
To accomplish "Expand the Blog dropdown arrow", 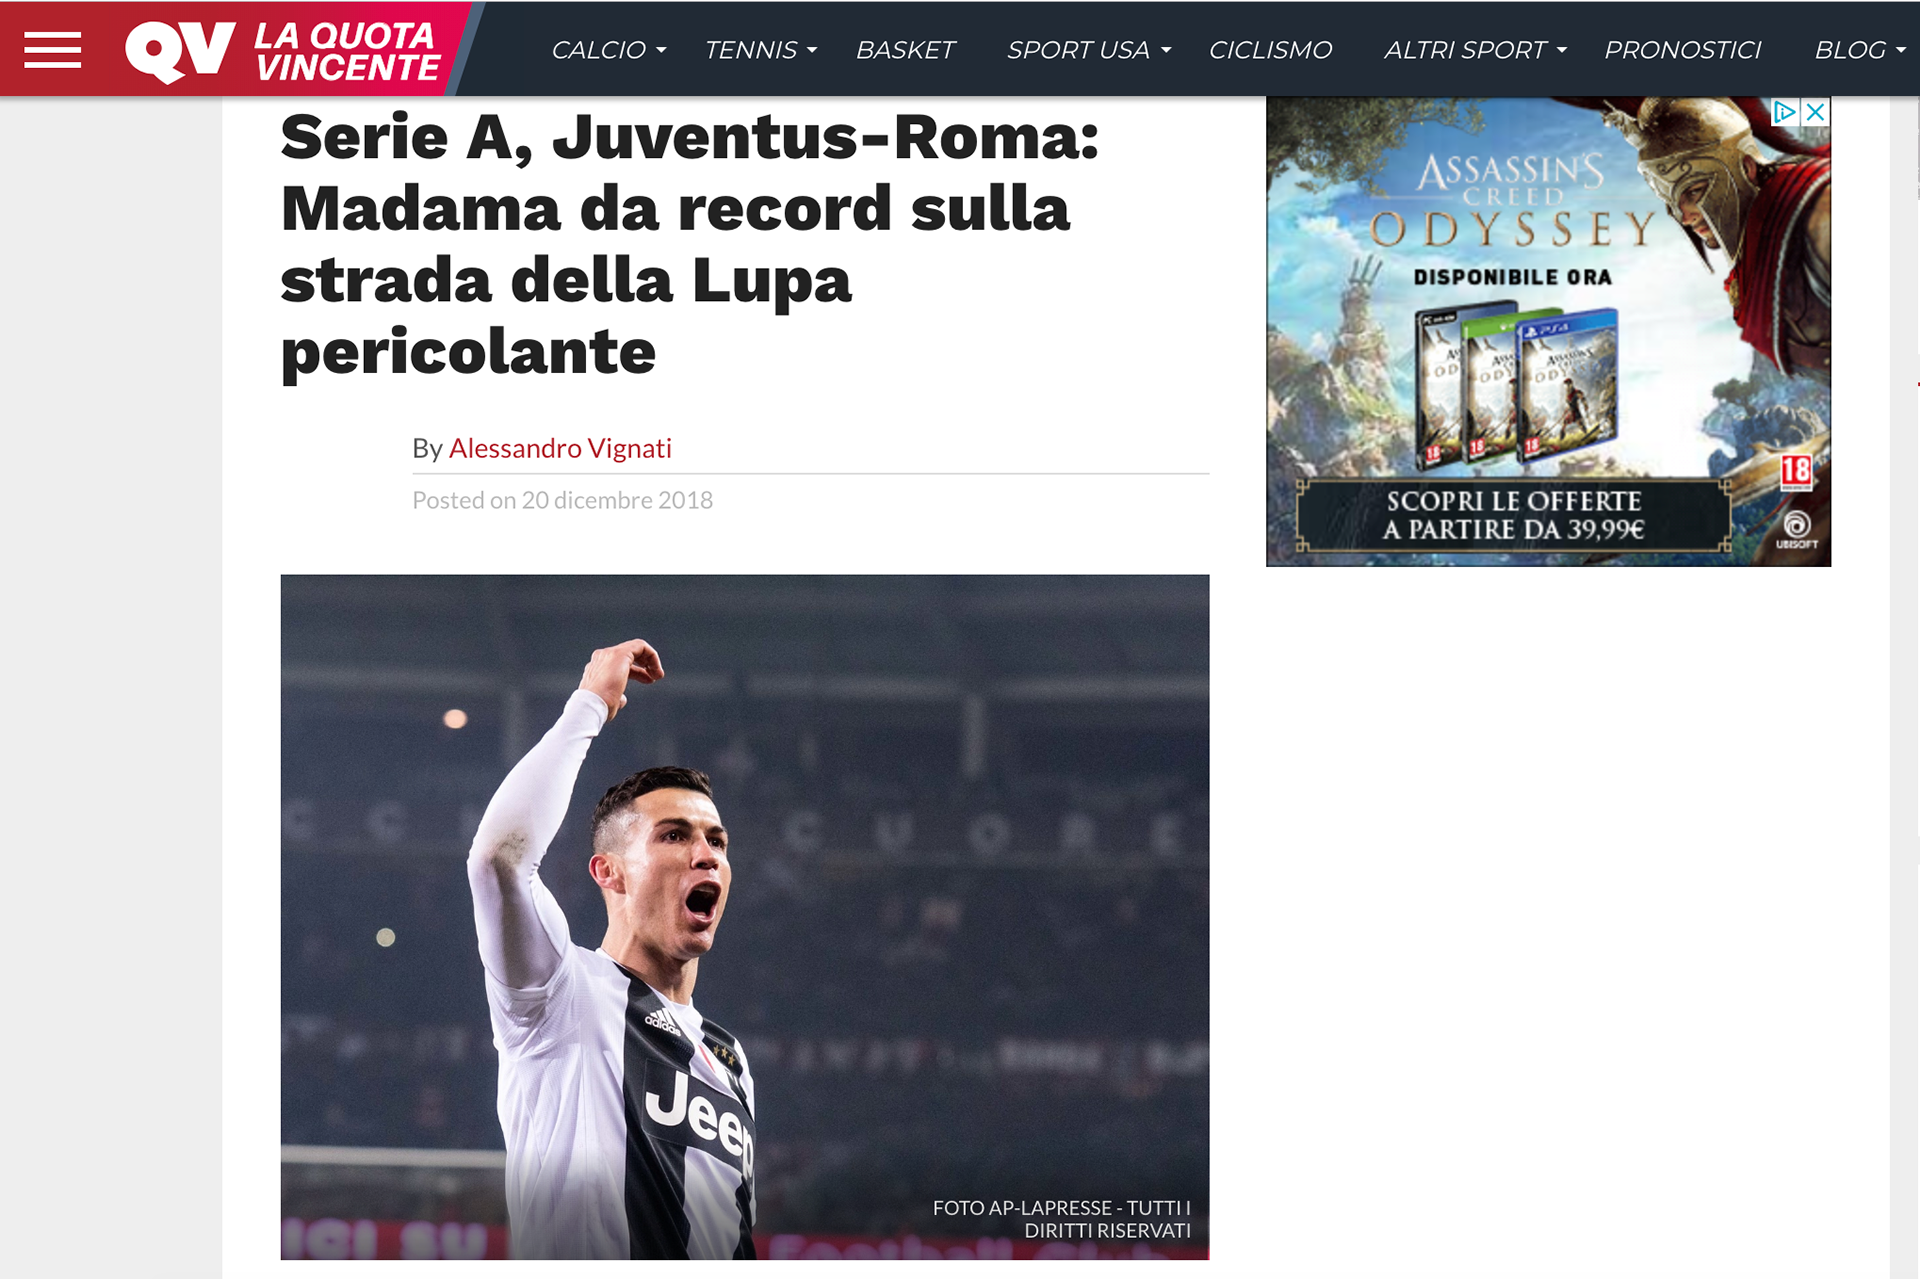I will [x=1901, y=50].
